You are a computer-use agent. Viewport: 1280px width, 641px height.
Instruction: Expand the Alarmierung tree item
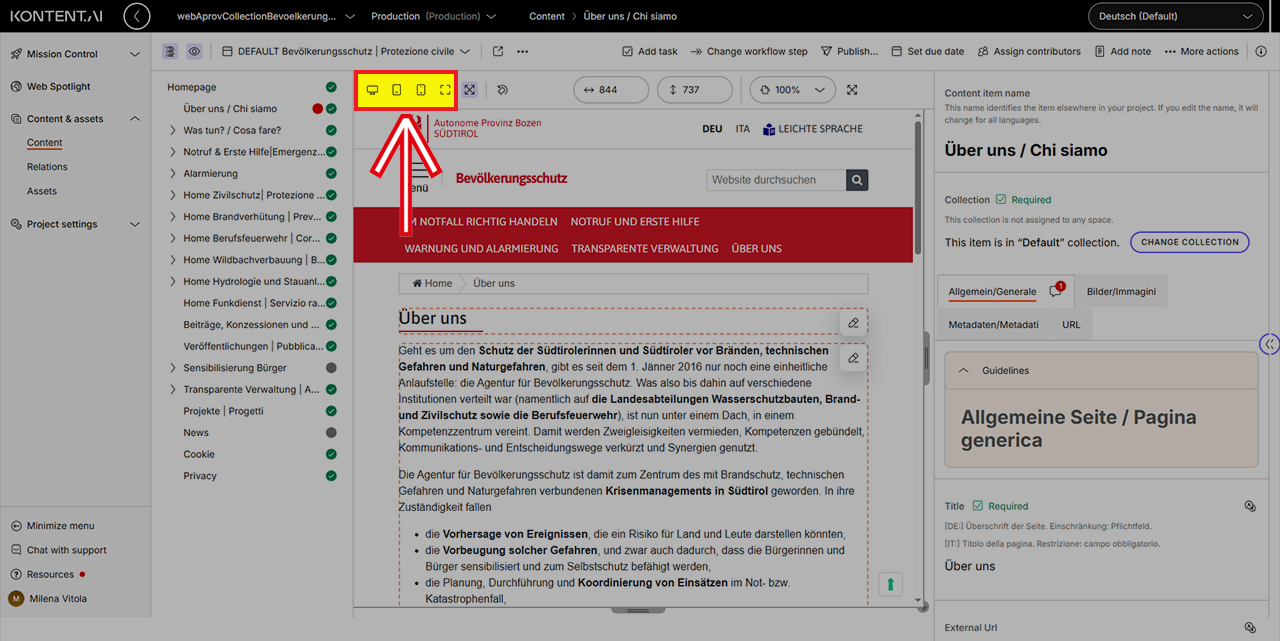[x=173, y=174]
